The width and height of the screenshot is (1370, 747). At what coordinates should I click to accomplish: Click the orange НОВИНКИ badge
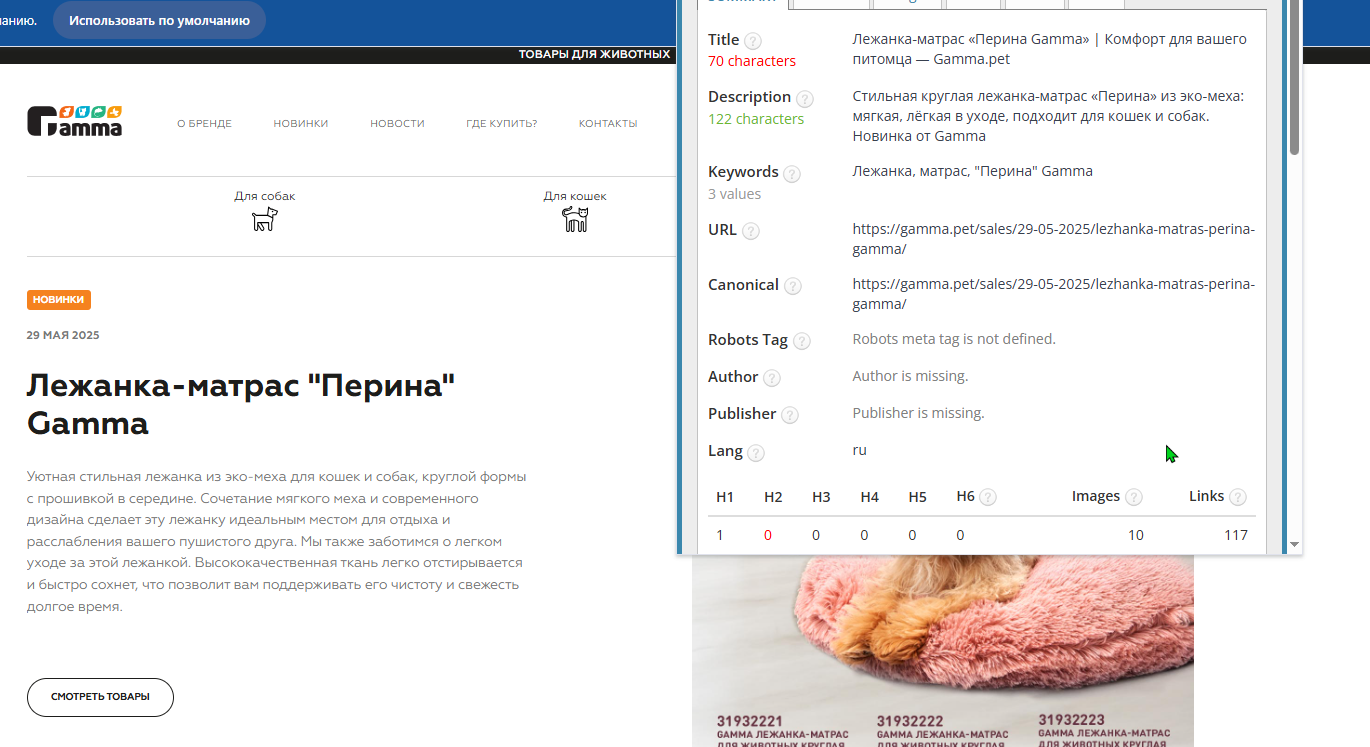tap(59, 300)
